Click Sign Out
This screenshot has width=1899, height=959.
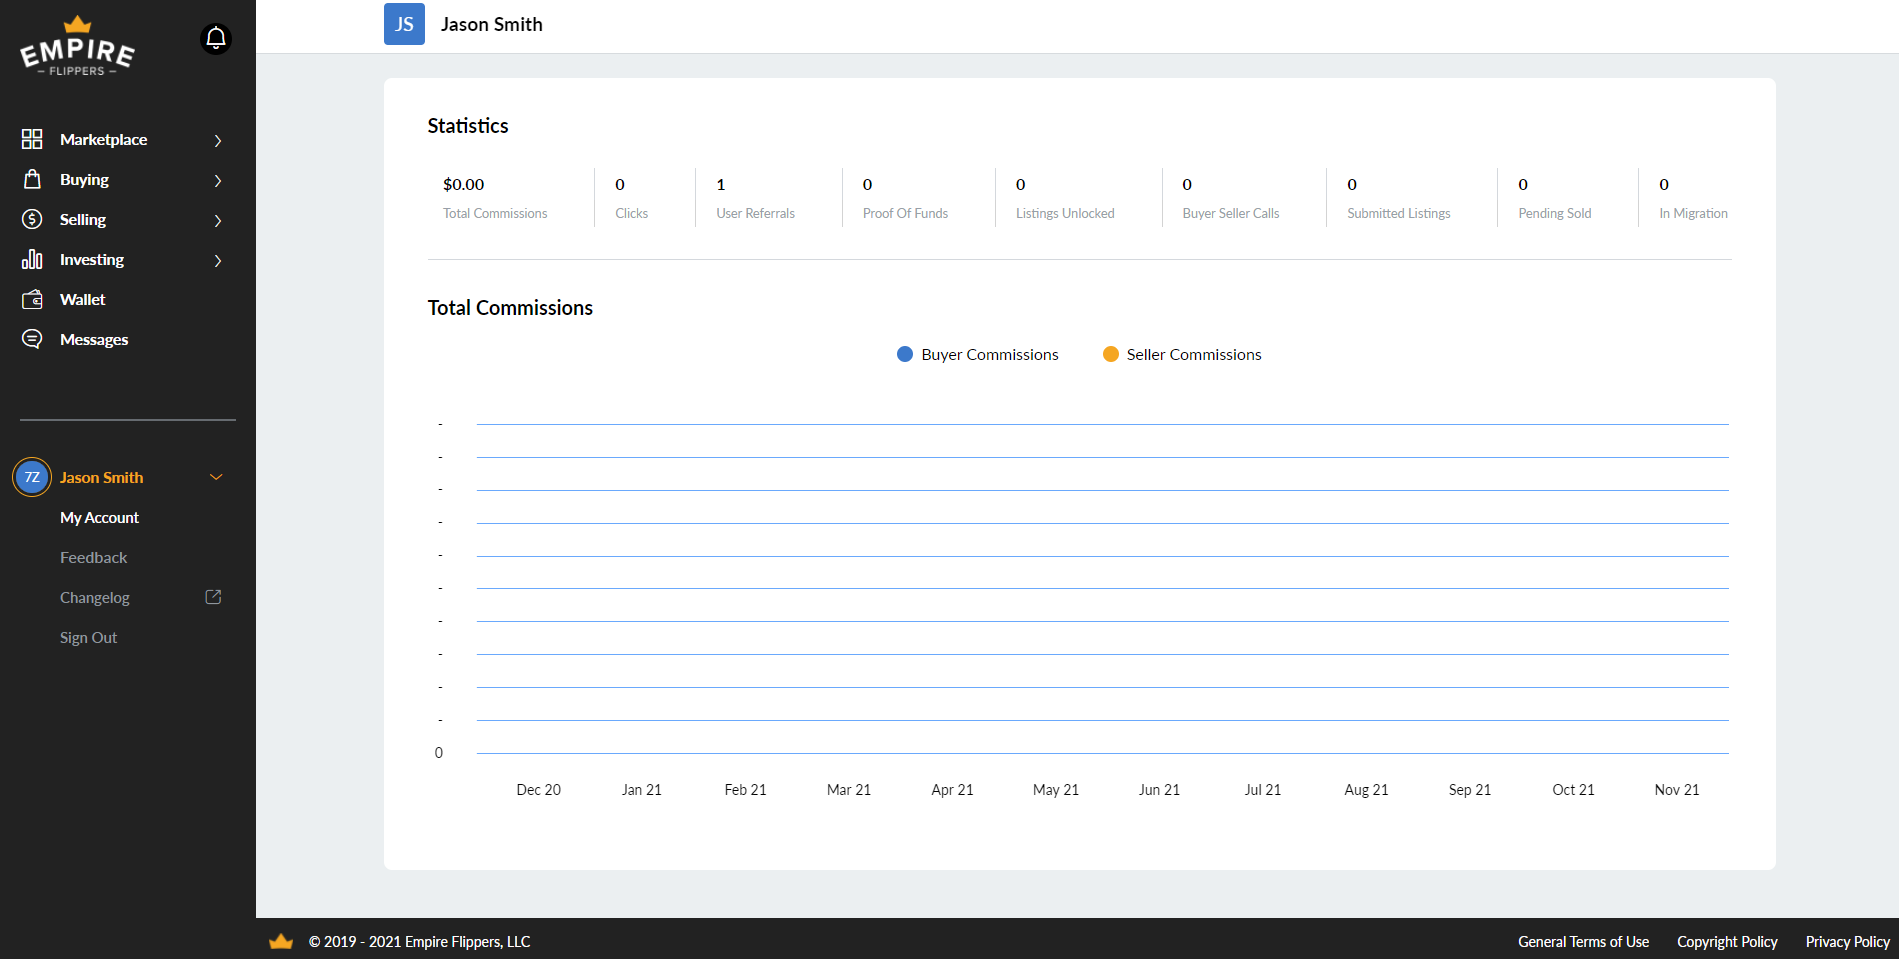click(x=88, y=637)
